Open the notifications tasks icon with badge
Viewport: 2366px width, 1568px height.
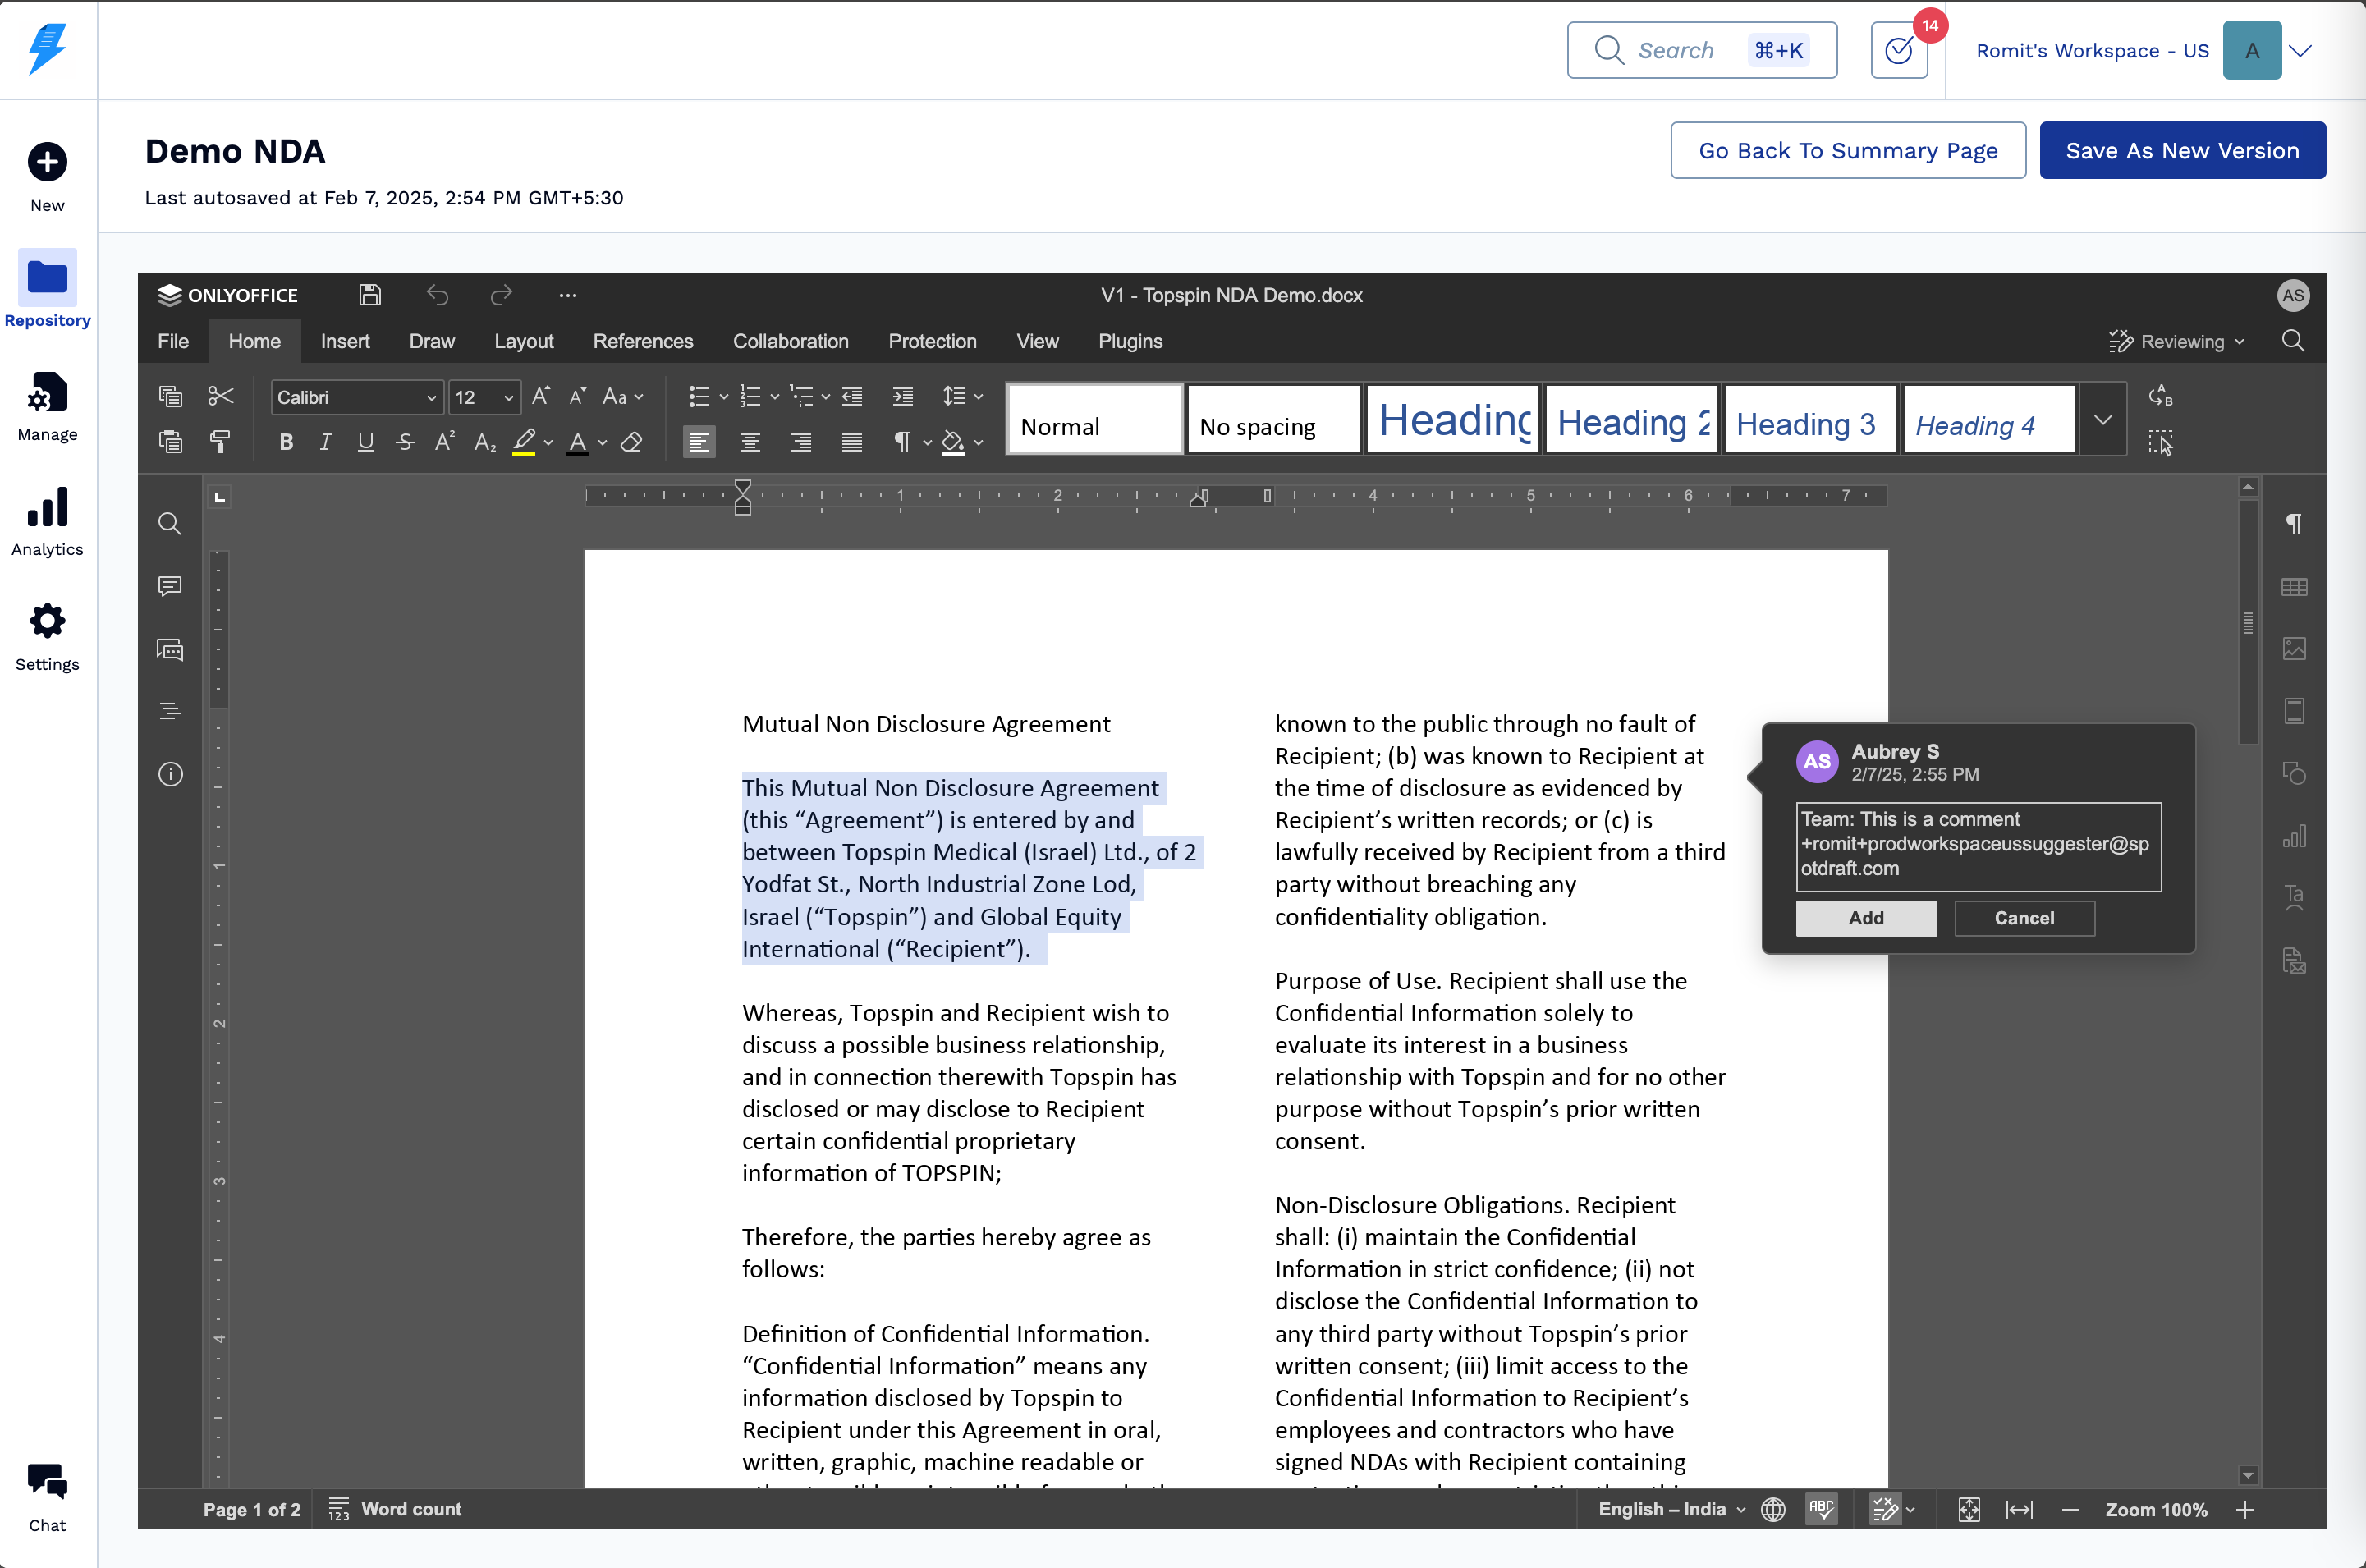[1899, 50]
